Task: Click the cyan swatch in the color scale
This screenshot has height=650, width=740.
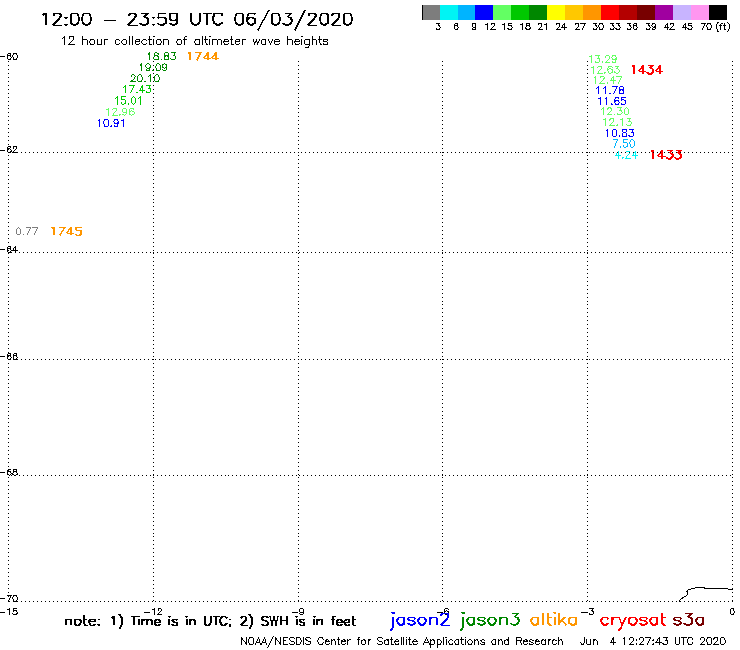Action: [449, 12]
